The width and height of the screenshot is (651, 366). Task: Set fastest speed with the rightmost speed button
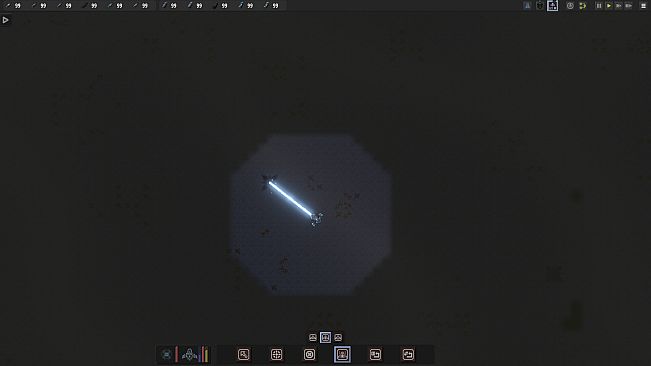tap(629, 6)
